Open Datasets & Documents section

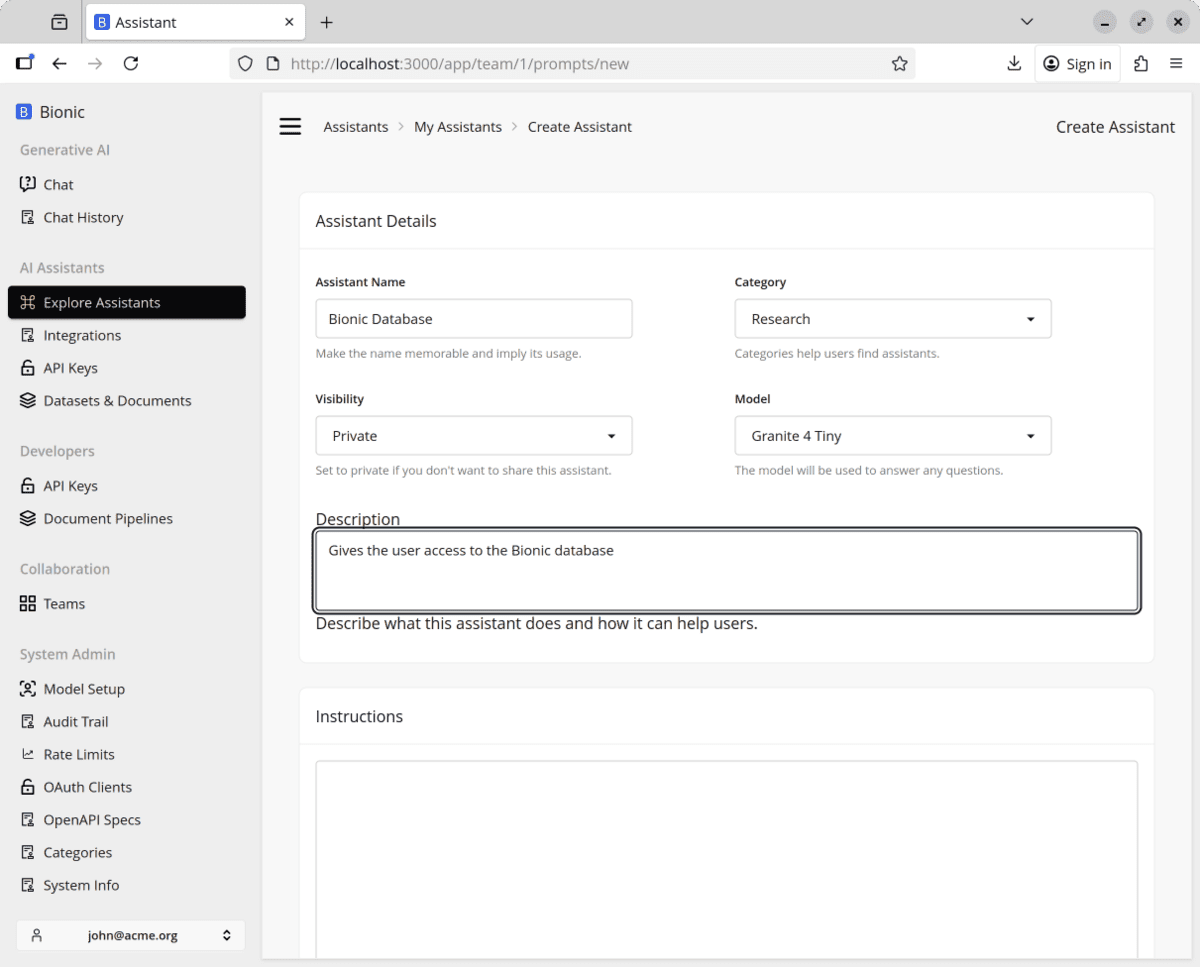point(117,400)
